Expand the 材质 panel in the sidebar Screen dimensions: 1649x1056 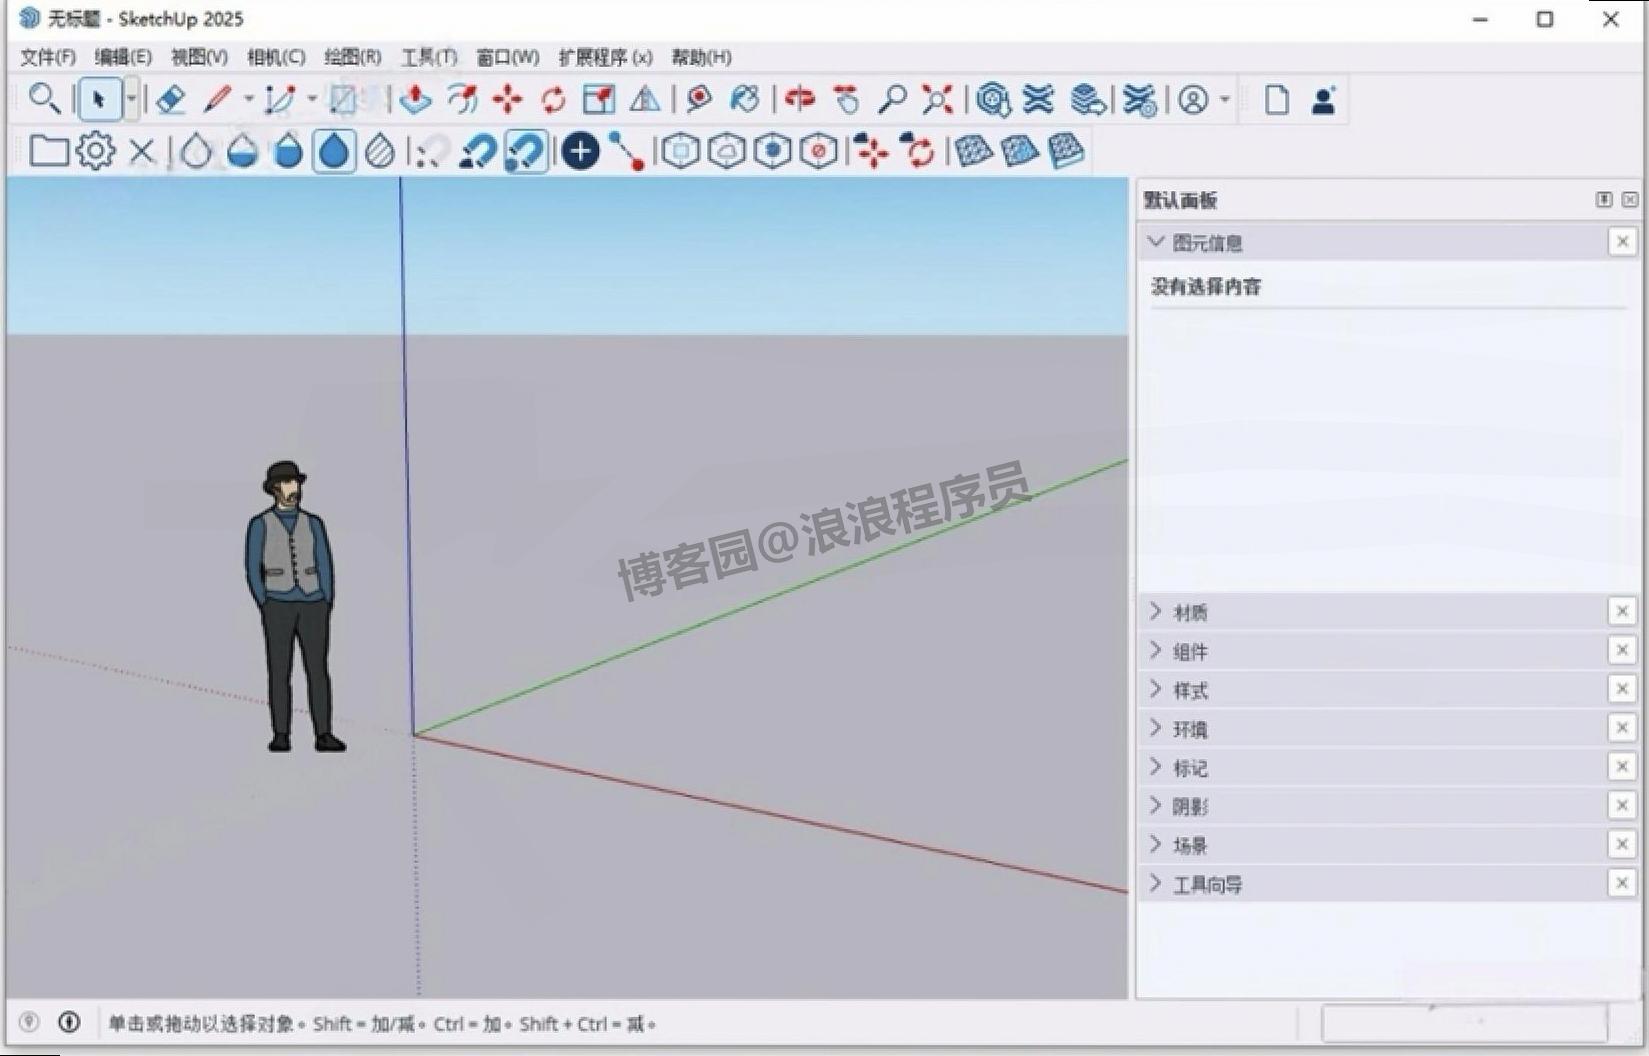tap(1190, 611)
